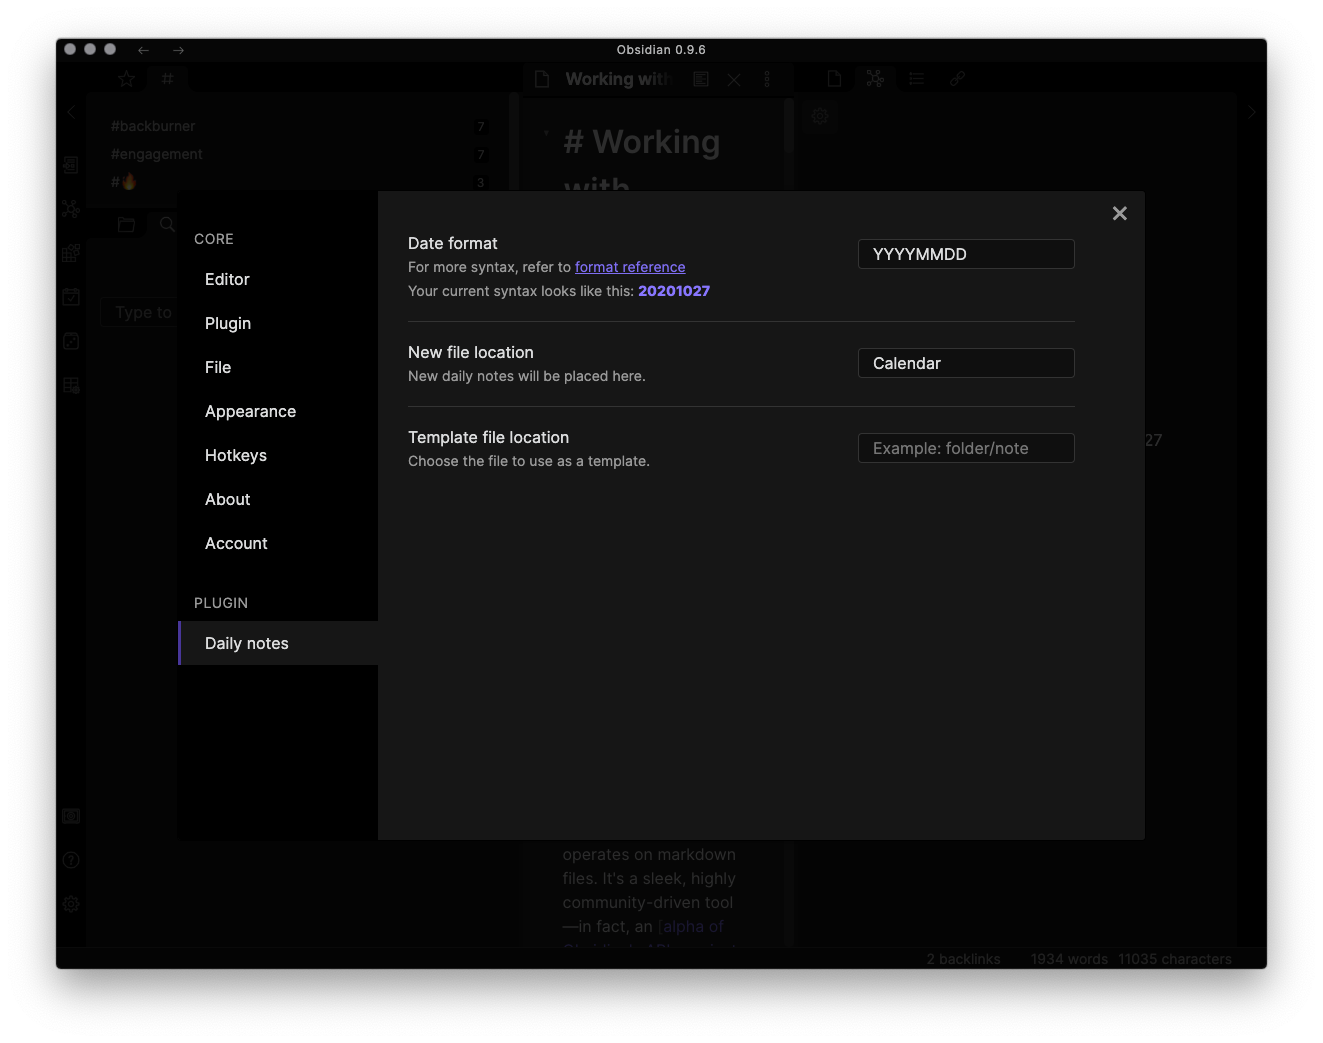This screenshot has height=1043, width=1323.
Task: Toggle preview mode for the Working with note
Action: (x=701, y=79)
